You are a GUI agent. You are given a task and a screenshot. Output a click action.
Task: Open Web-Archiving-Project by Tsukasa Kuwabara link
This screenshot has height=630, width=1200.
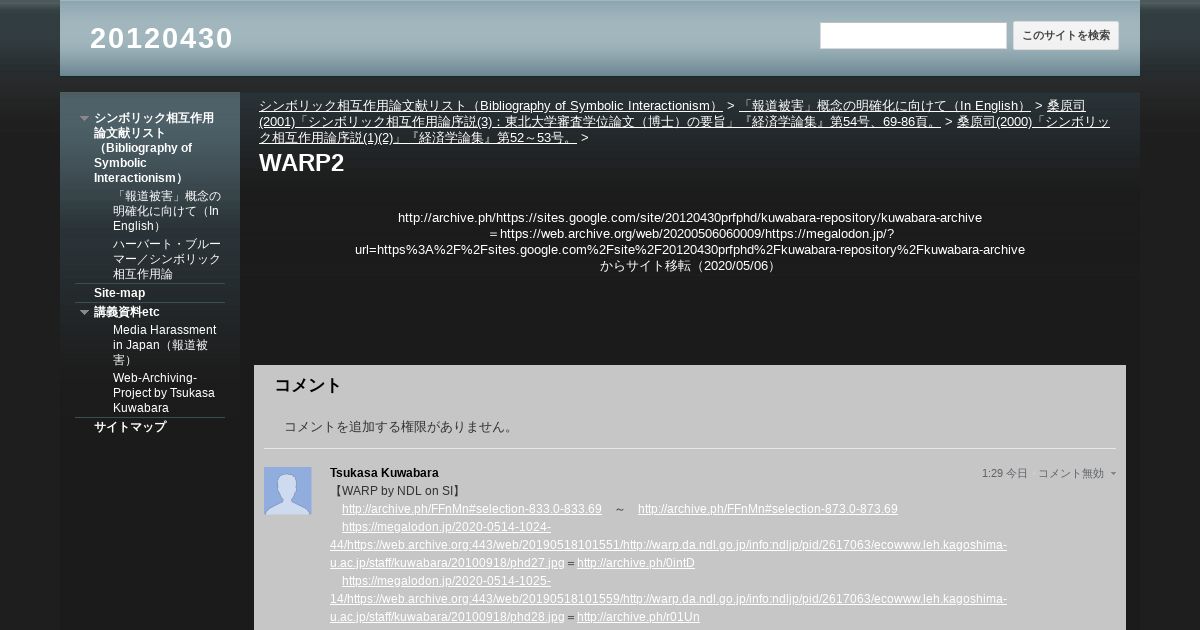tap(164, 393)
